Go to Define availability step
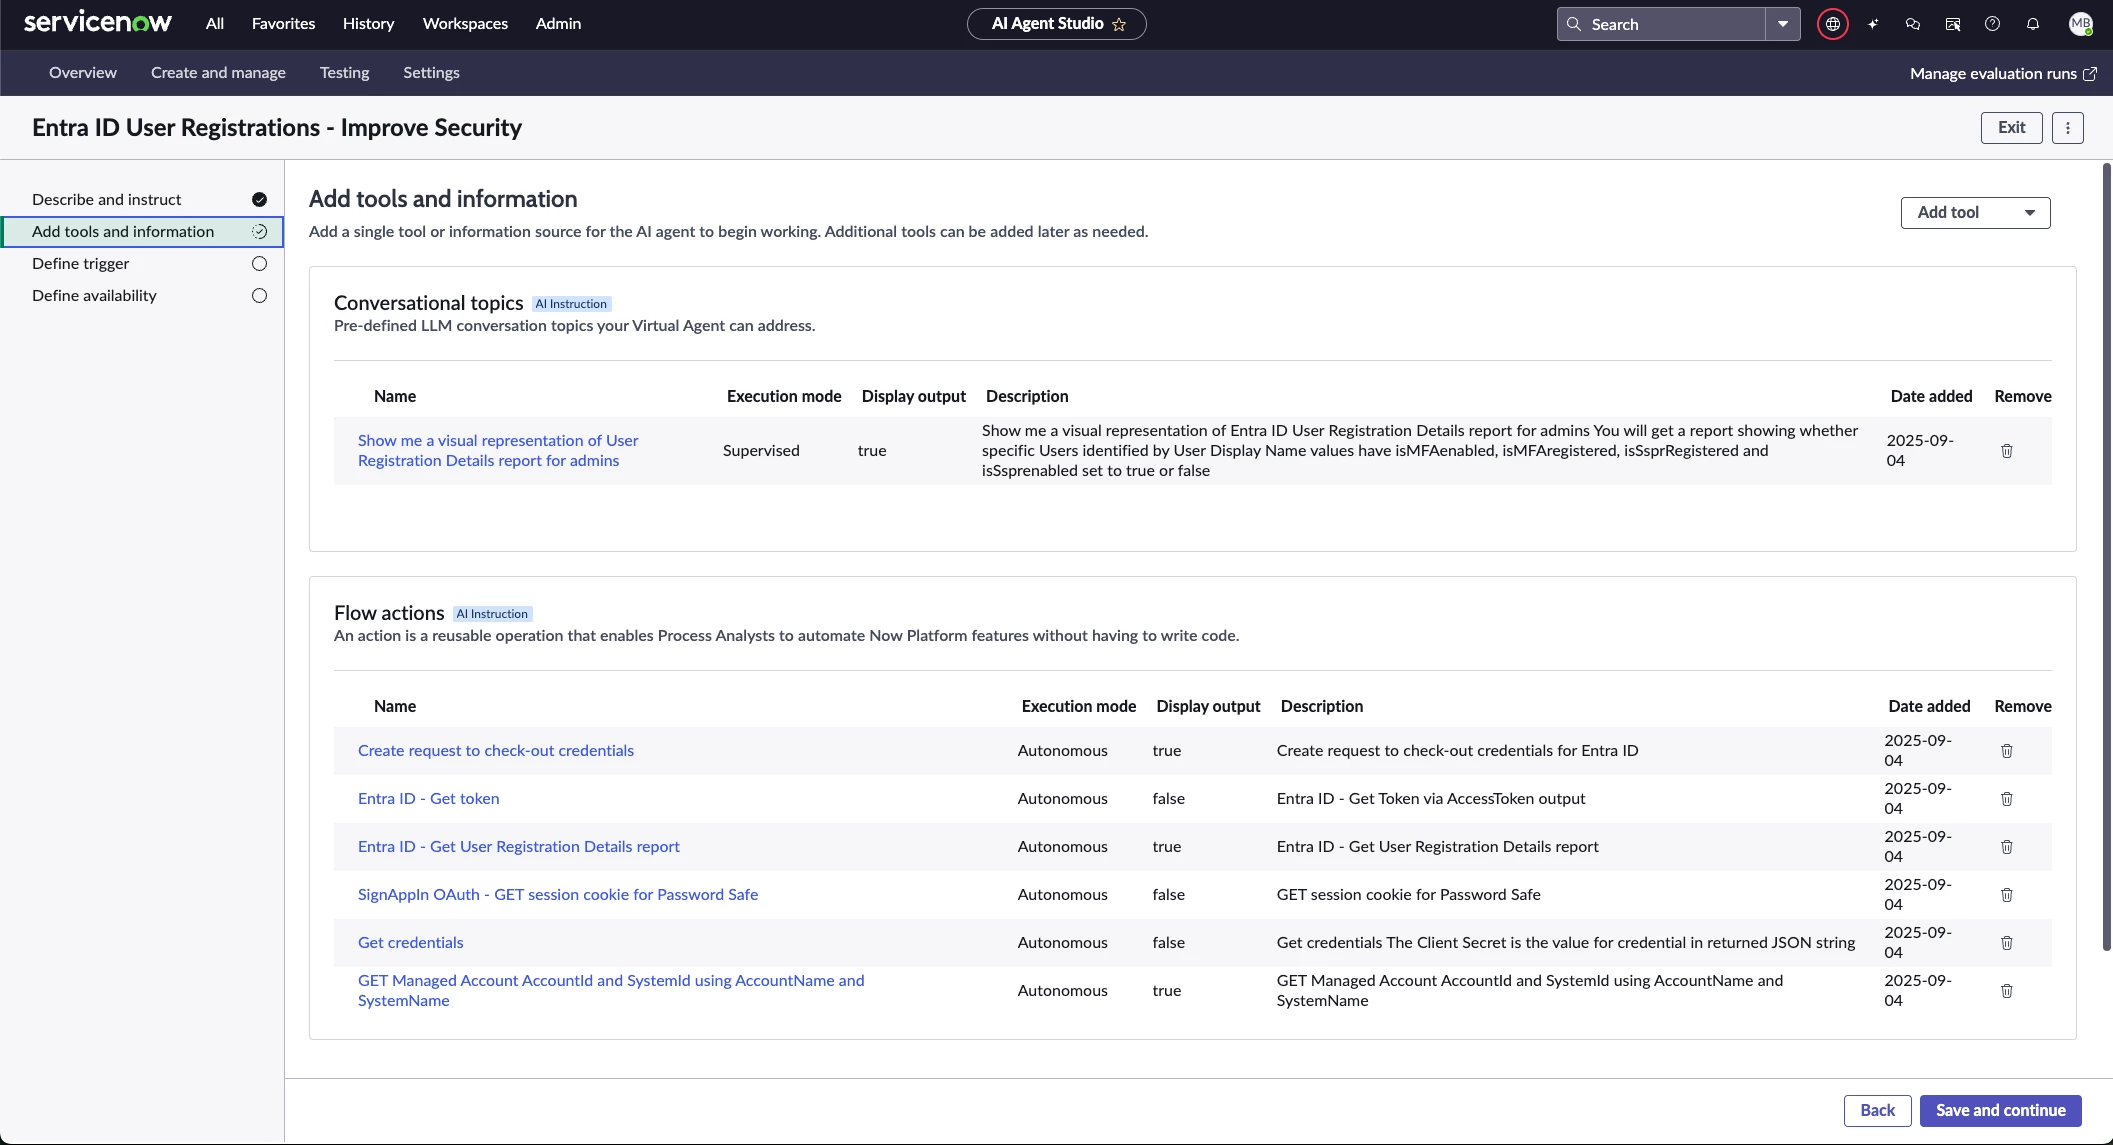This screenshot has height=1145, width=2113. 142,296
